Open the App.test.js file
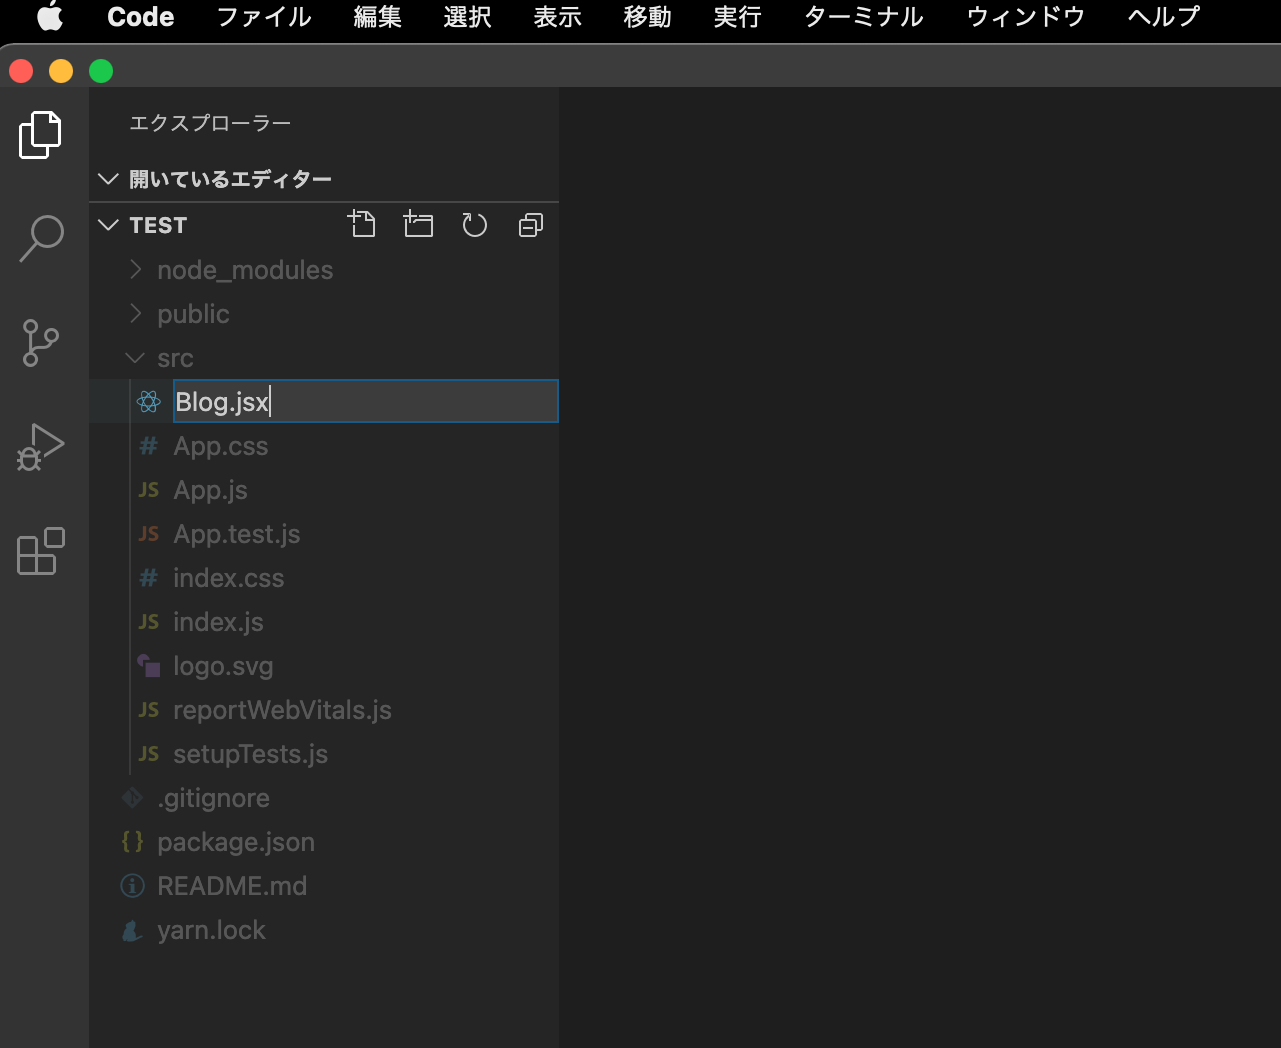 click(237, 534)
